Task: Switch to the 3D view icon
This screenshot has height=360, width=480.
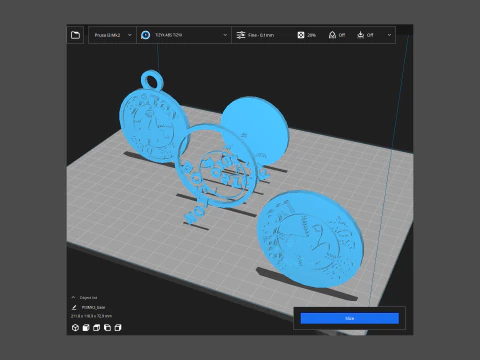Action: [75, 328]
